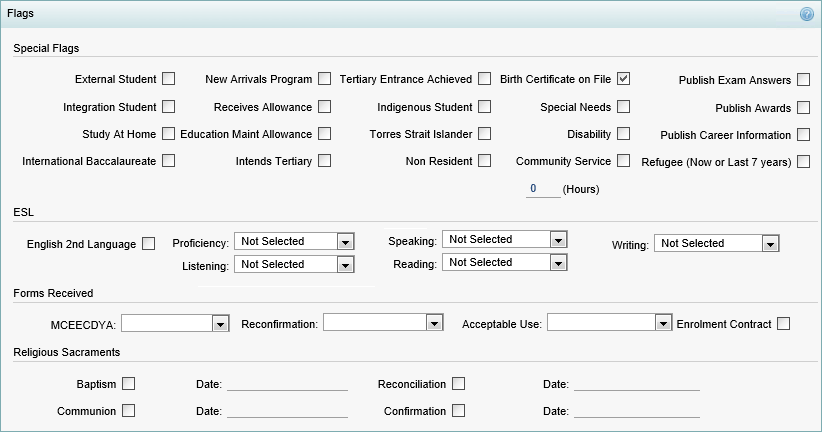Check Education Maint Allowance box

tap(325, 133)
